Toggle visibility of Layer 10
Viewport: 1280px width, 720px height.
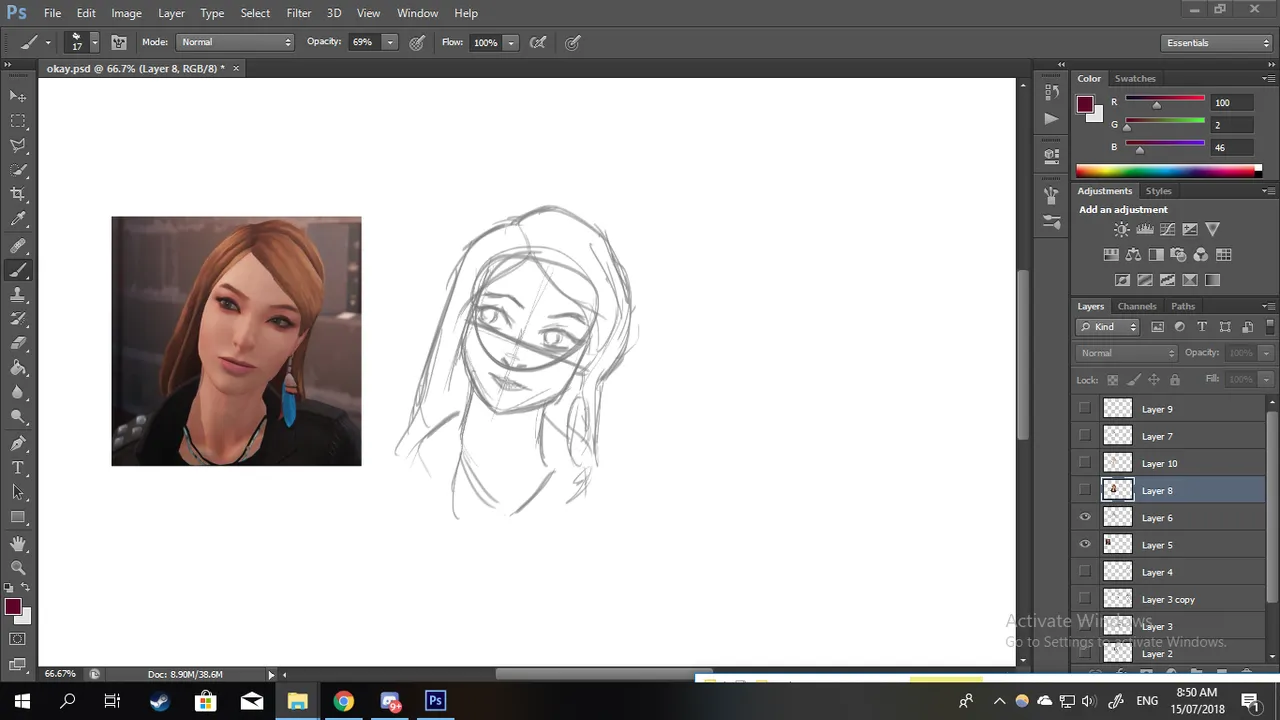coord(1085,463)
